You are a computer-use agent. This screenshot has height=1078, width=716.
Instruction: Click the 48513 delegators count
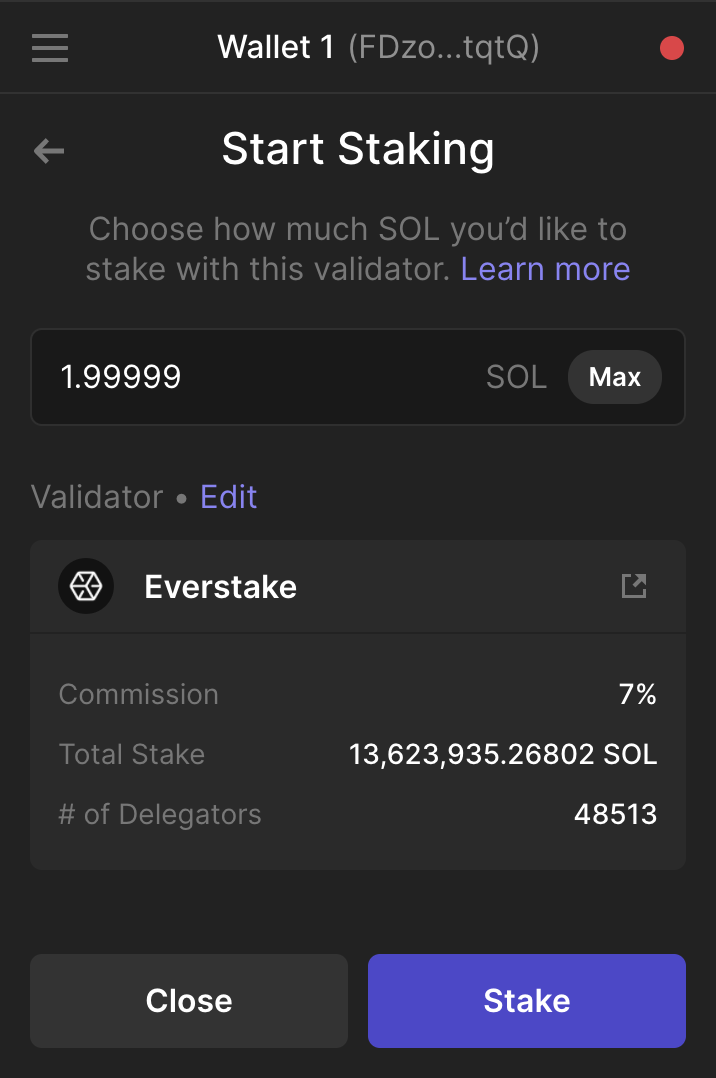click(615, 815)
